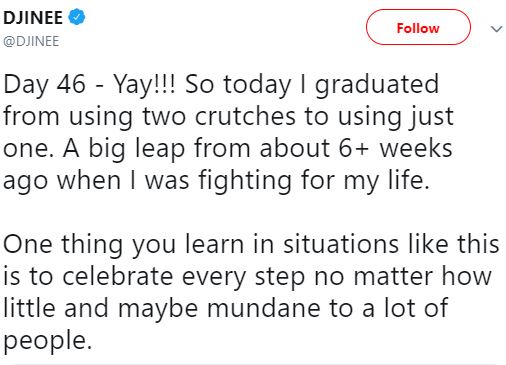Click the words 'using just' in second line

396,117
